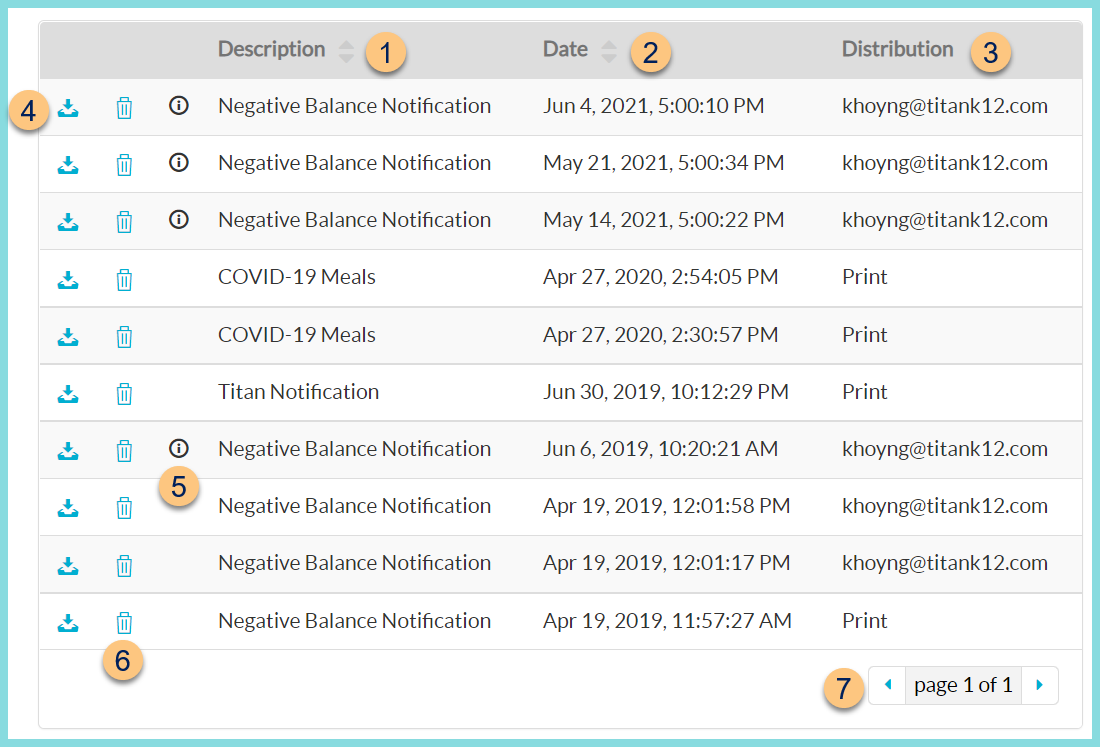Delete the second COVID-19 Meals entry

tap(124, 335)
